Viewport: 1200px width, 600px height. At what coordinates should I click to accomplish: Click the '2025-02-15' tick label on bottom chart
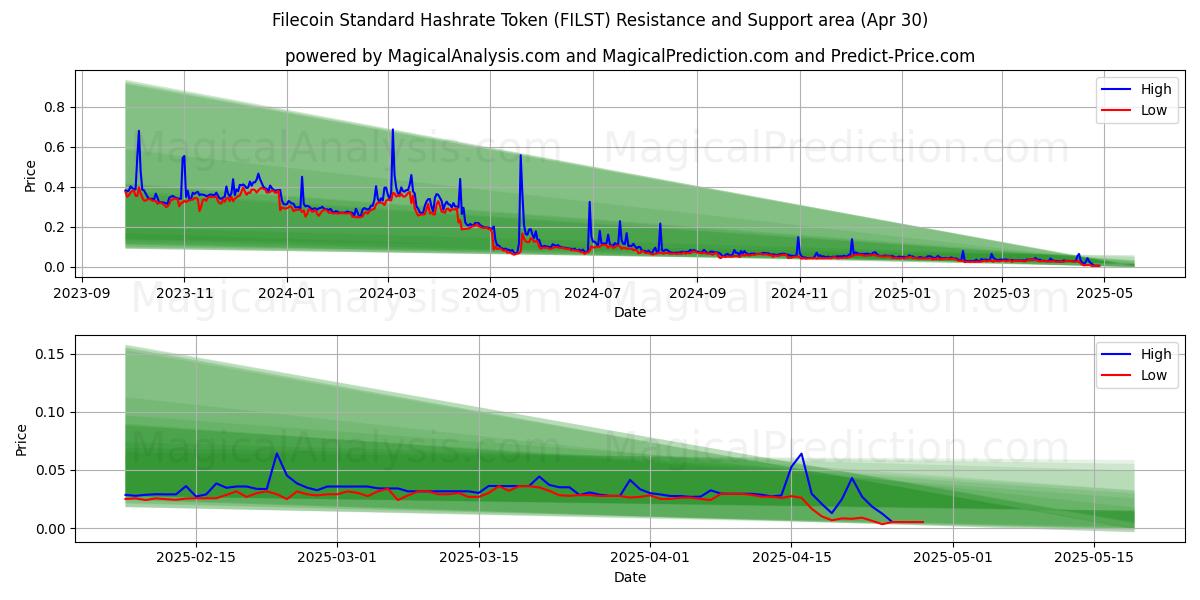click(195, 558)
